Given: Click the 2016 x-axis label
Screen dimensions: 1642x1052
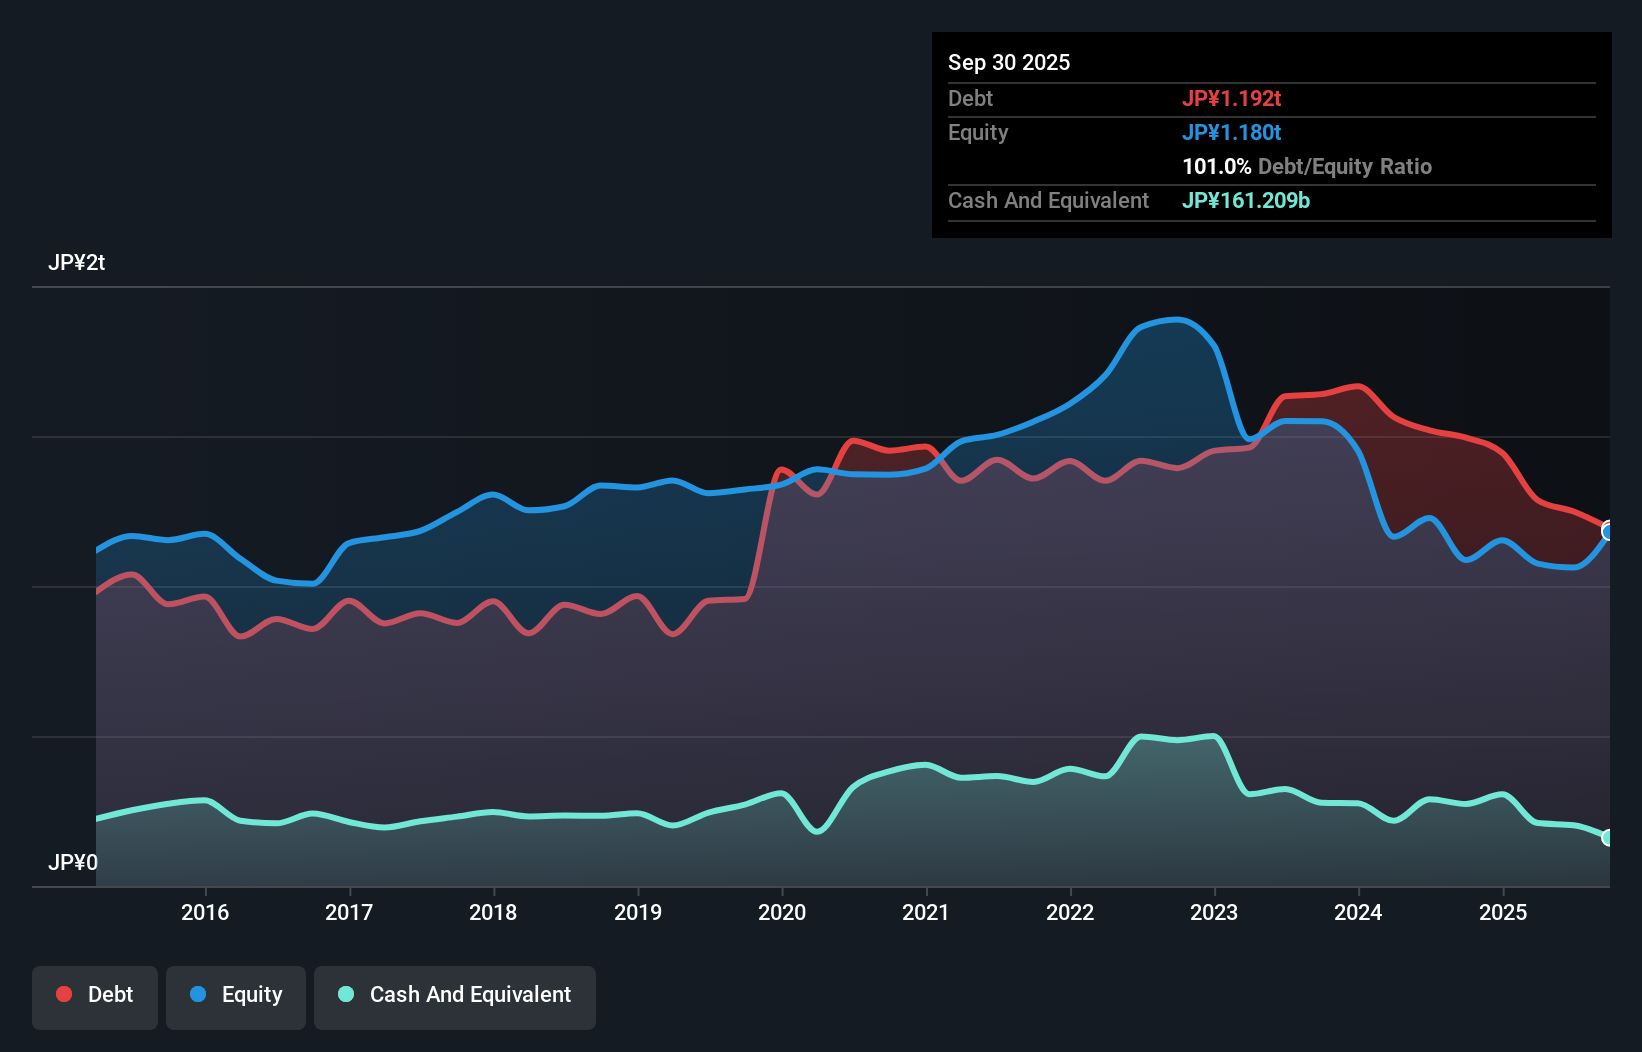Looking at the screenshot, I should click(x=205, y=912).
